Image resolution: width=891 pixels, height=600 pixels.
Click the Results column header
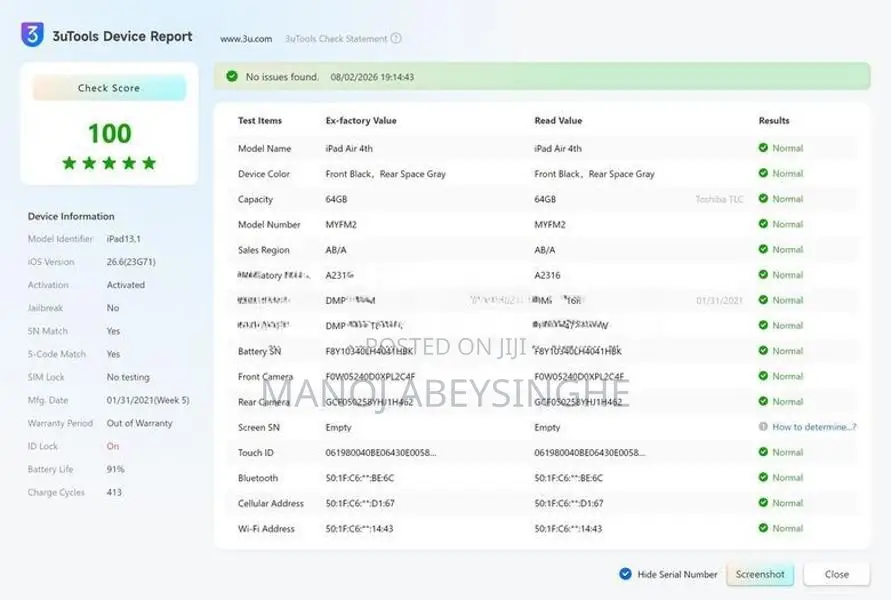(x=774, y=120)
